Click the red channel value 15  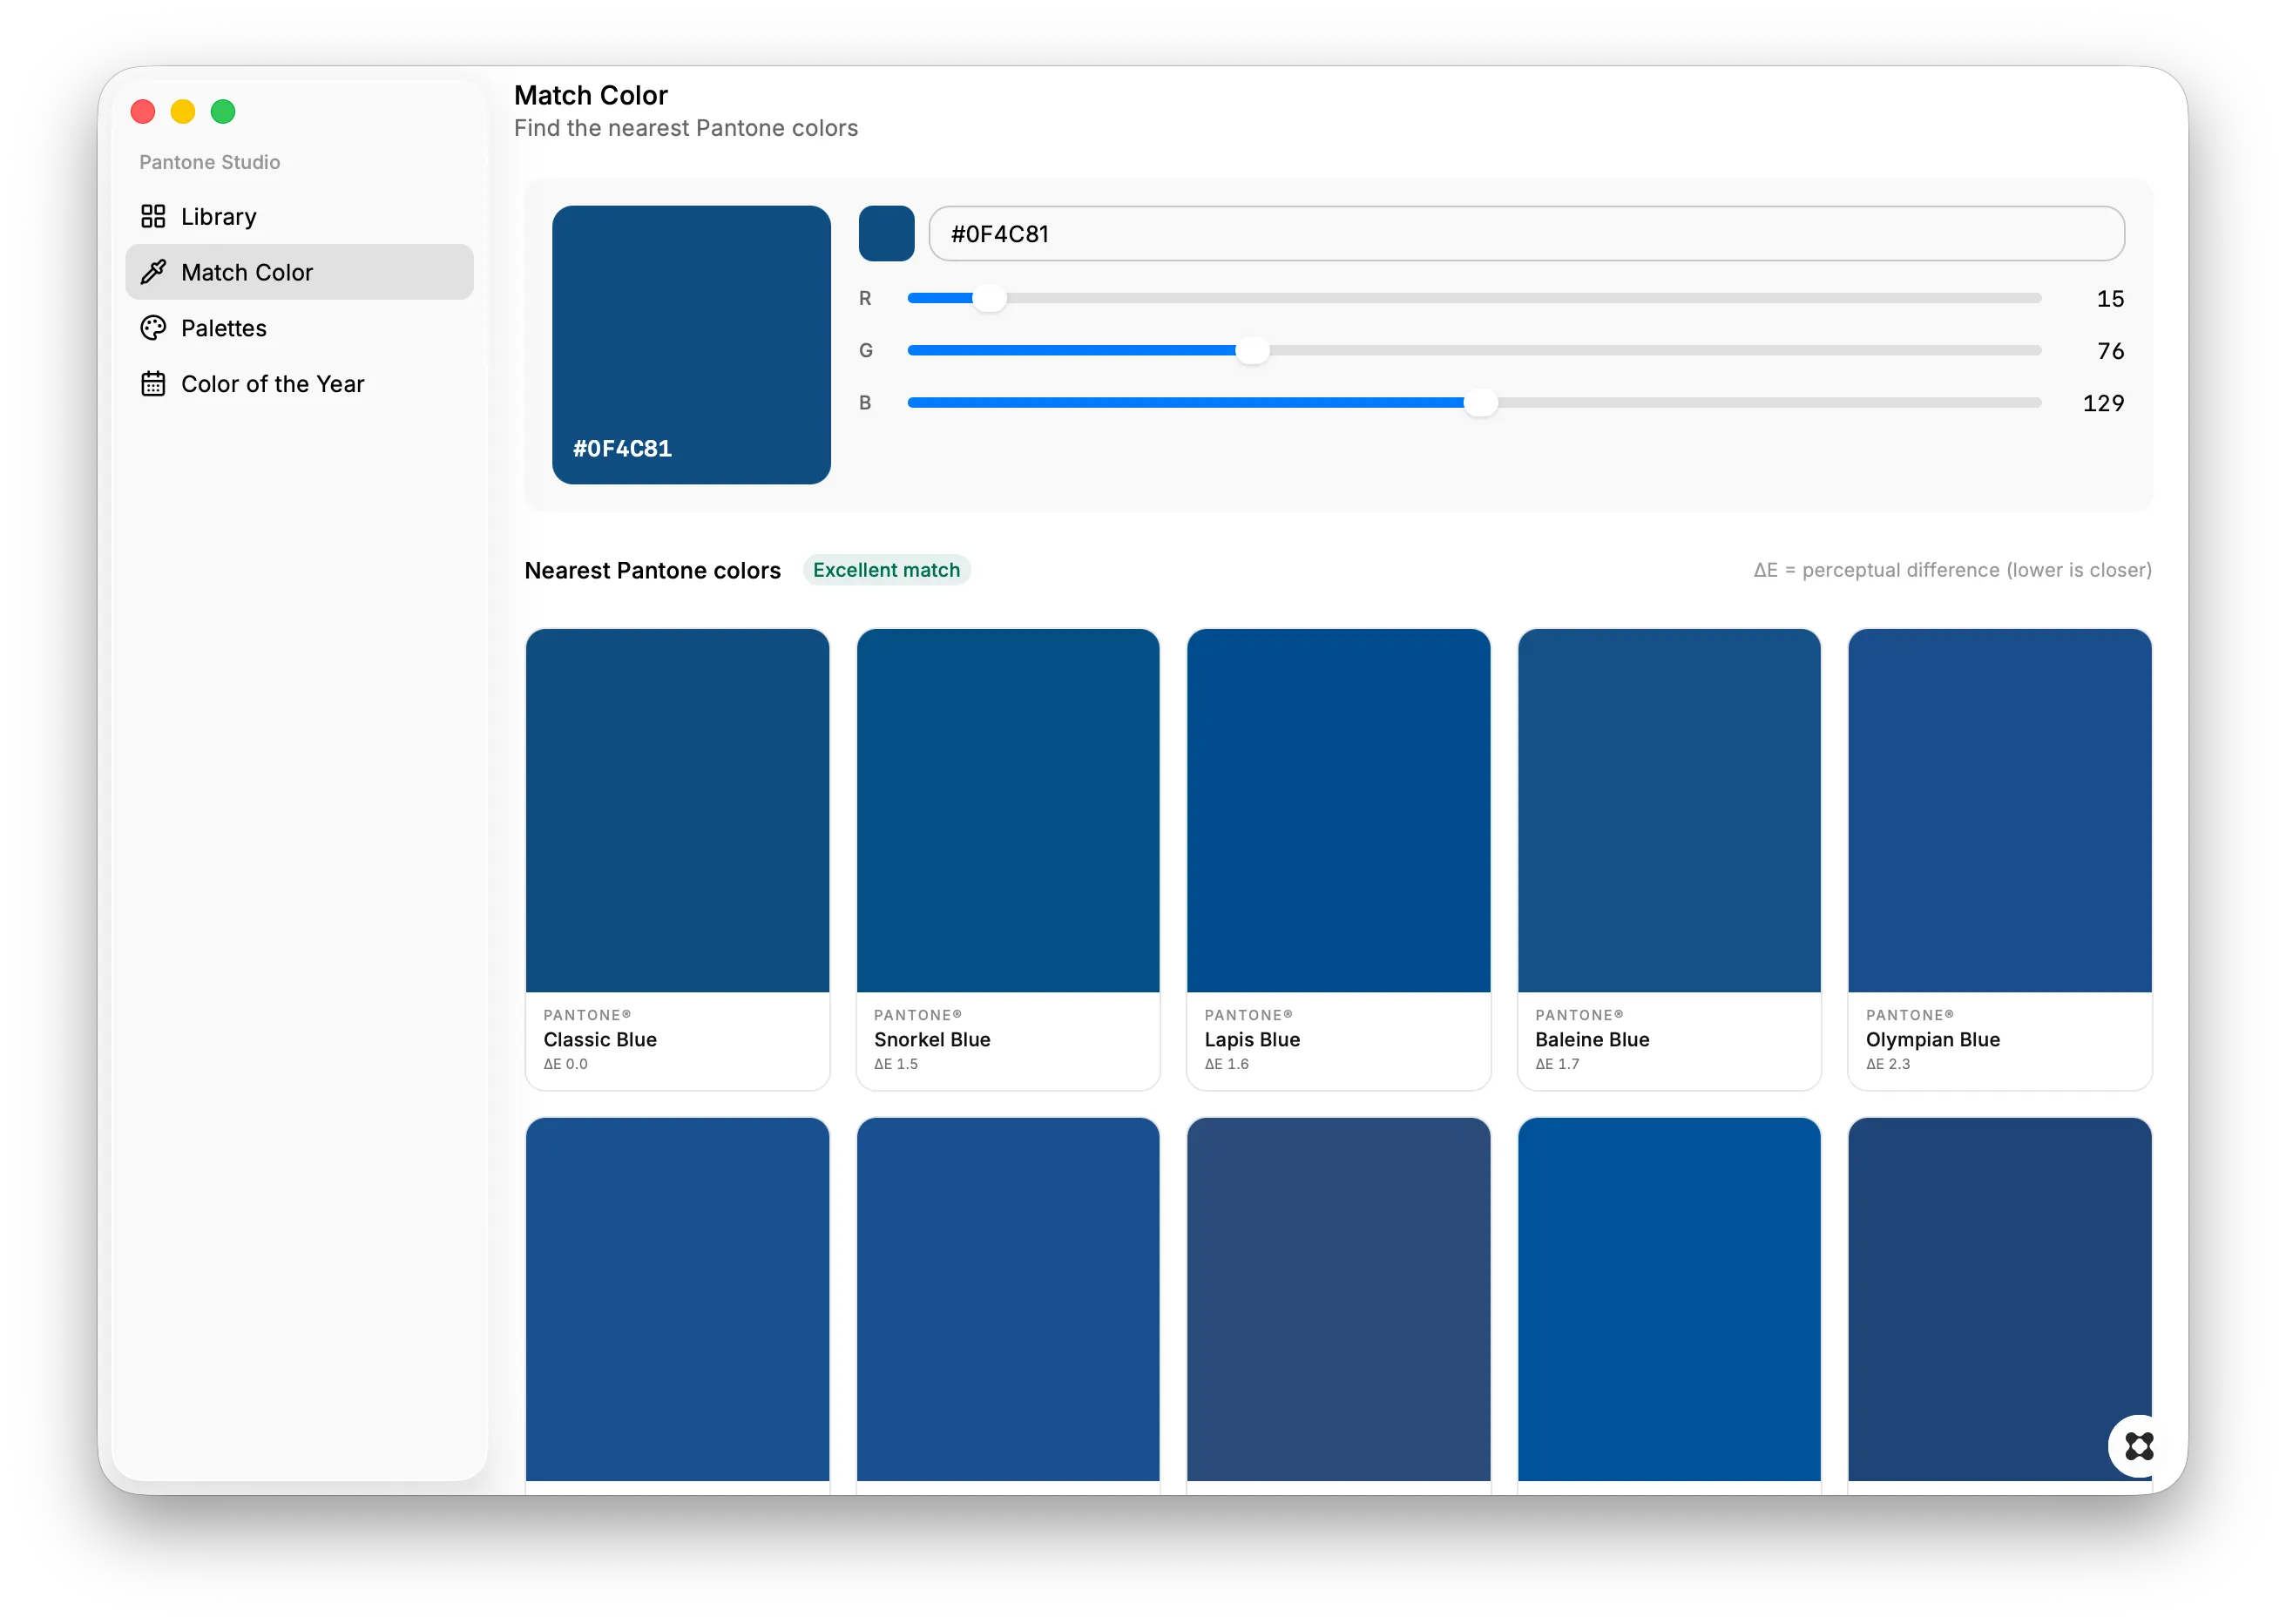[x=2110, y=299]
